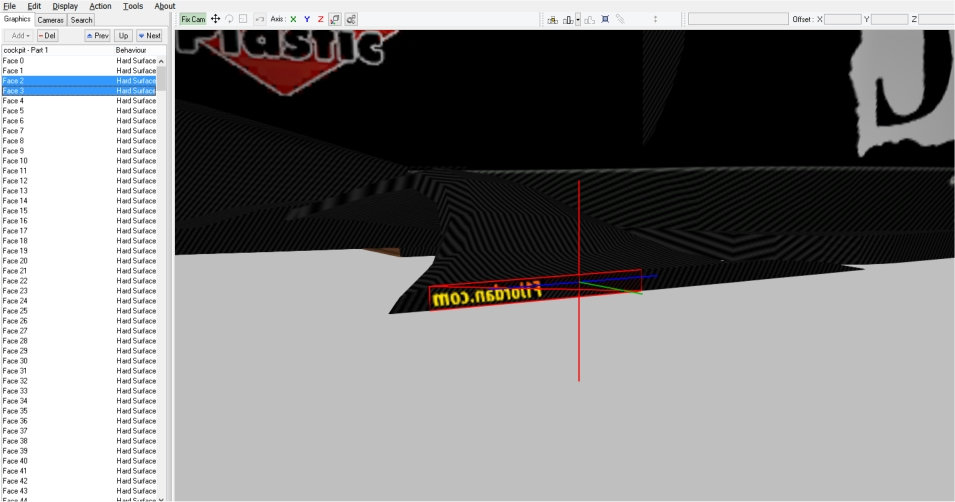Click the Offset Z input field

[x=937, y=19]
